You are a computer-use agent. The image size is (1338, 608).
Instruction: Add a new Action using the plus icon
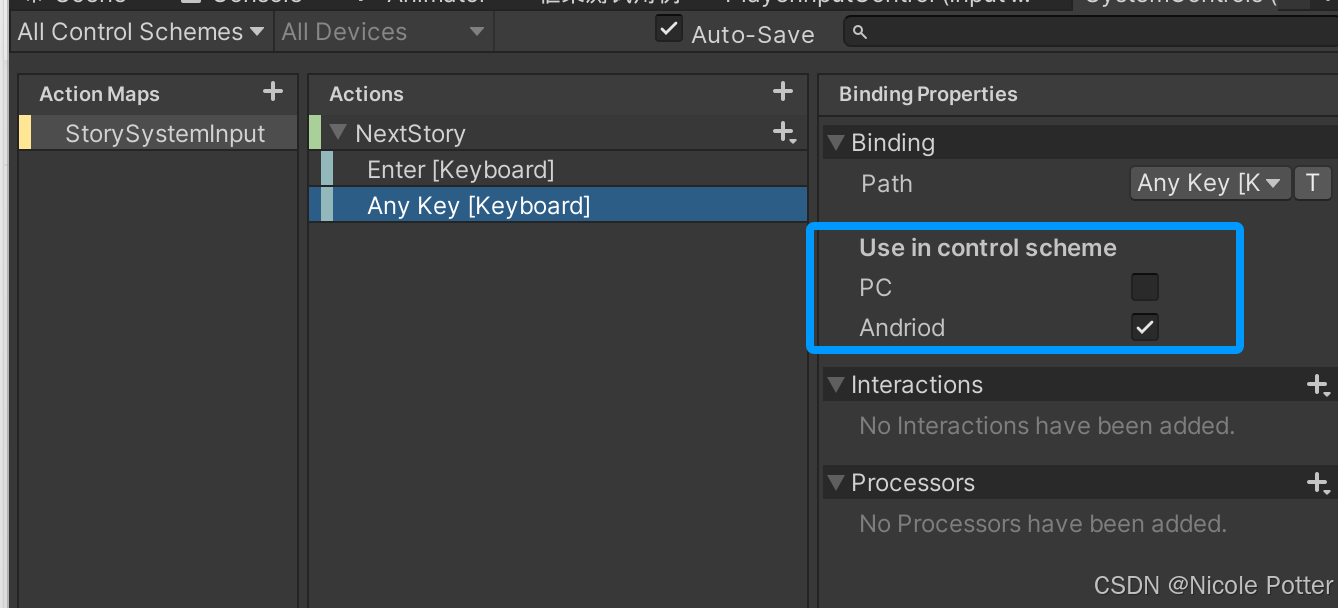point(782,91)
